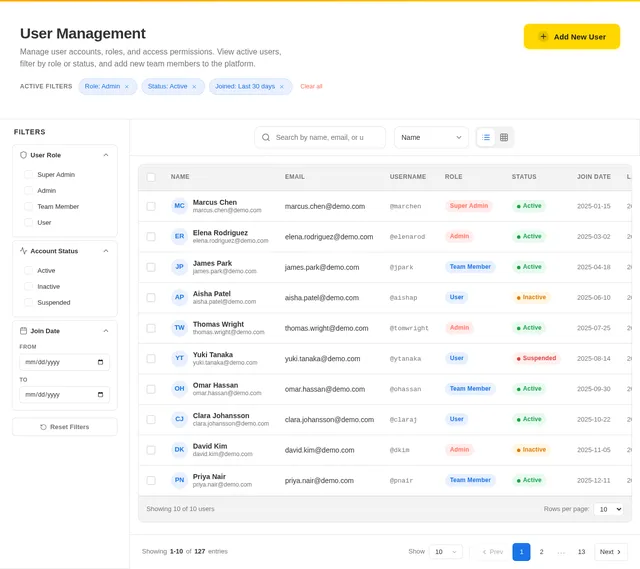The width and height of the screenshot is (640, 569).
Task: Jump to page 13 in pagination
Action: pos(581,552)
